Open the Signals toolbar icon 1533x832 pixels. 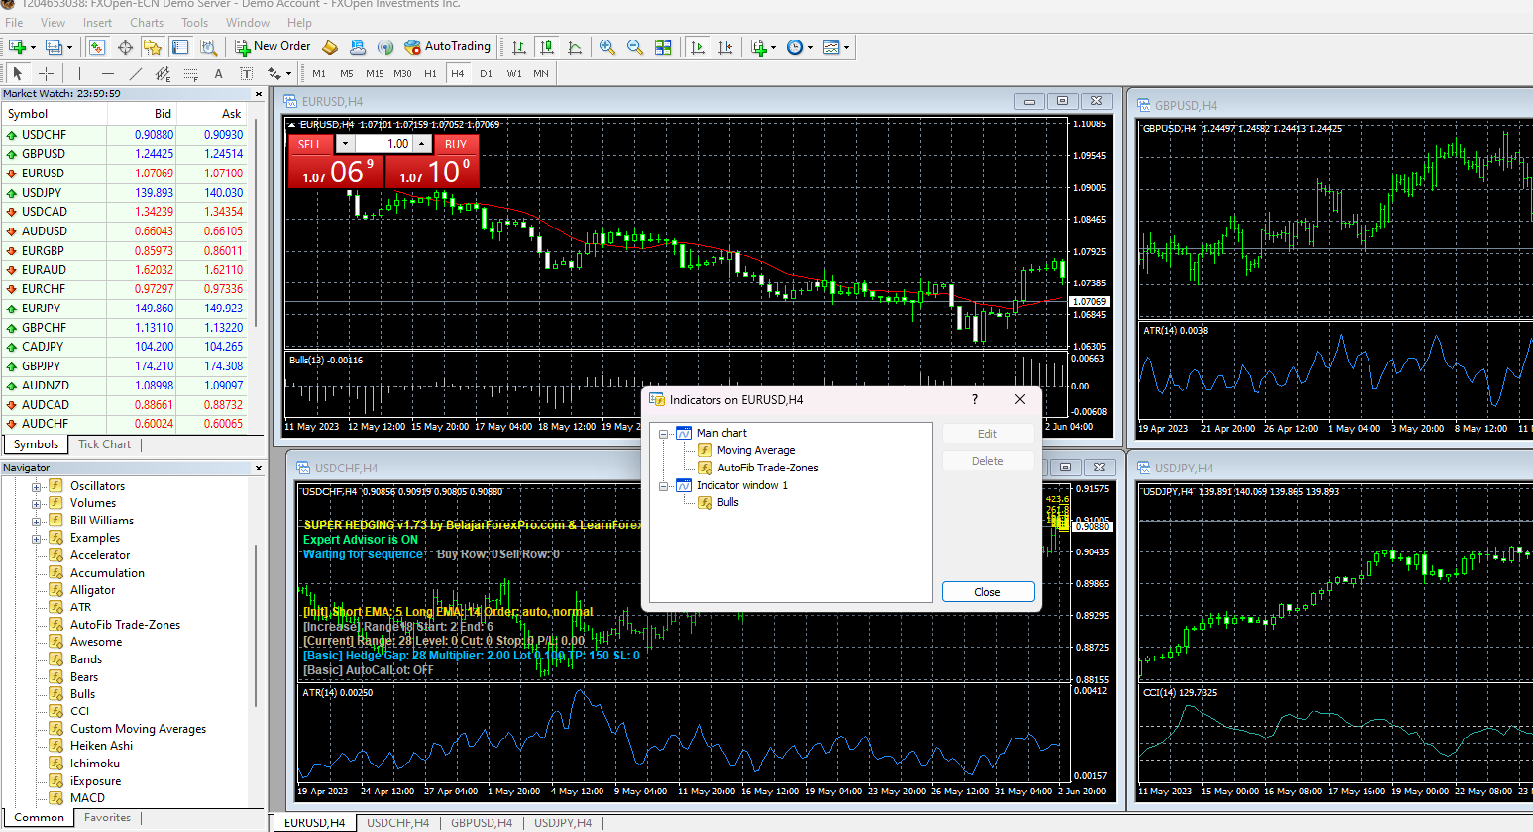point(386,47)
